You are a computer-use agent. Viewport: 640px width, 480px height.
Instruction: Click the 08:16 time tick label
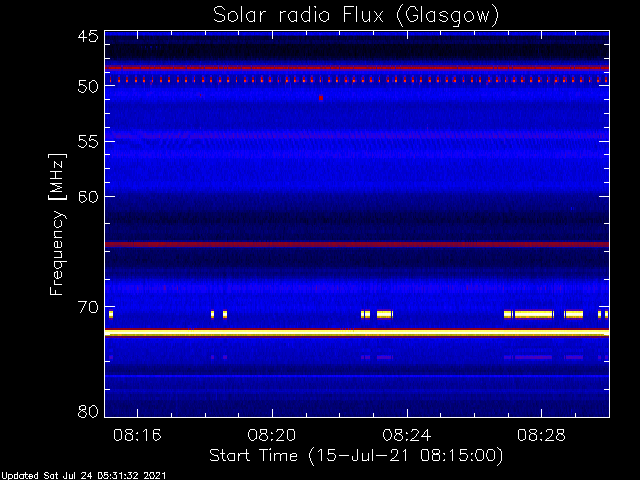click(x=138, y=435)
